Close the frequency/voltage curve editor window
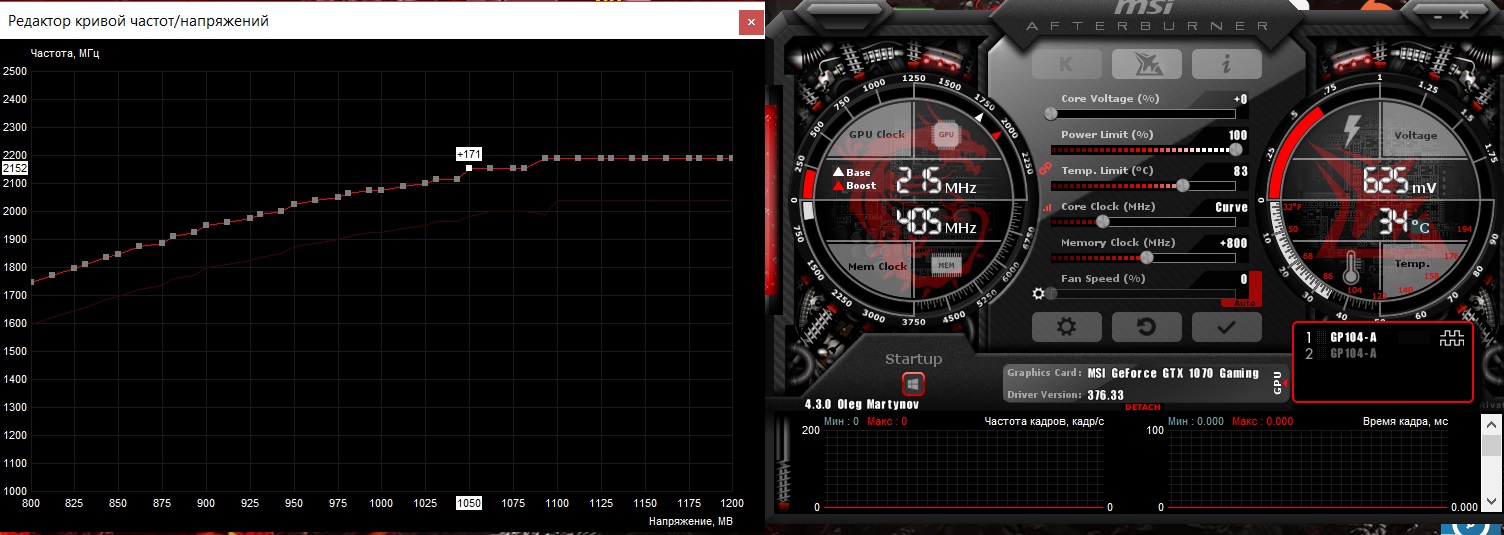Image resolution: width=1504 pixels, height=535 pixels. (x=750, y=20)
